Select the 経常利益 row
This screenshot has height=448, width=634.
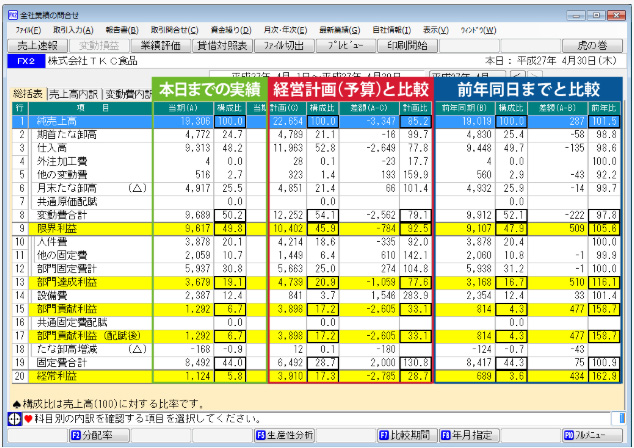coord(317,376)
